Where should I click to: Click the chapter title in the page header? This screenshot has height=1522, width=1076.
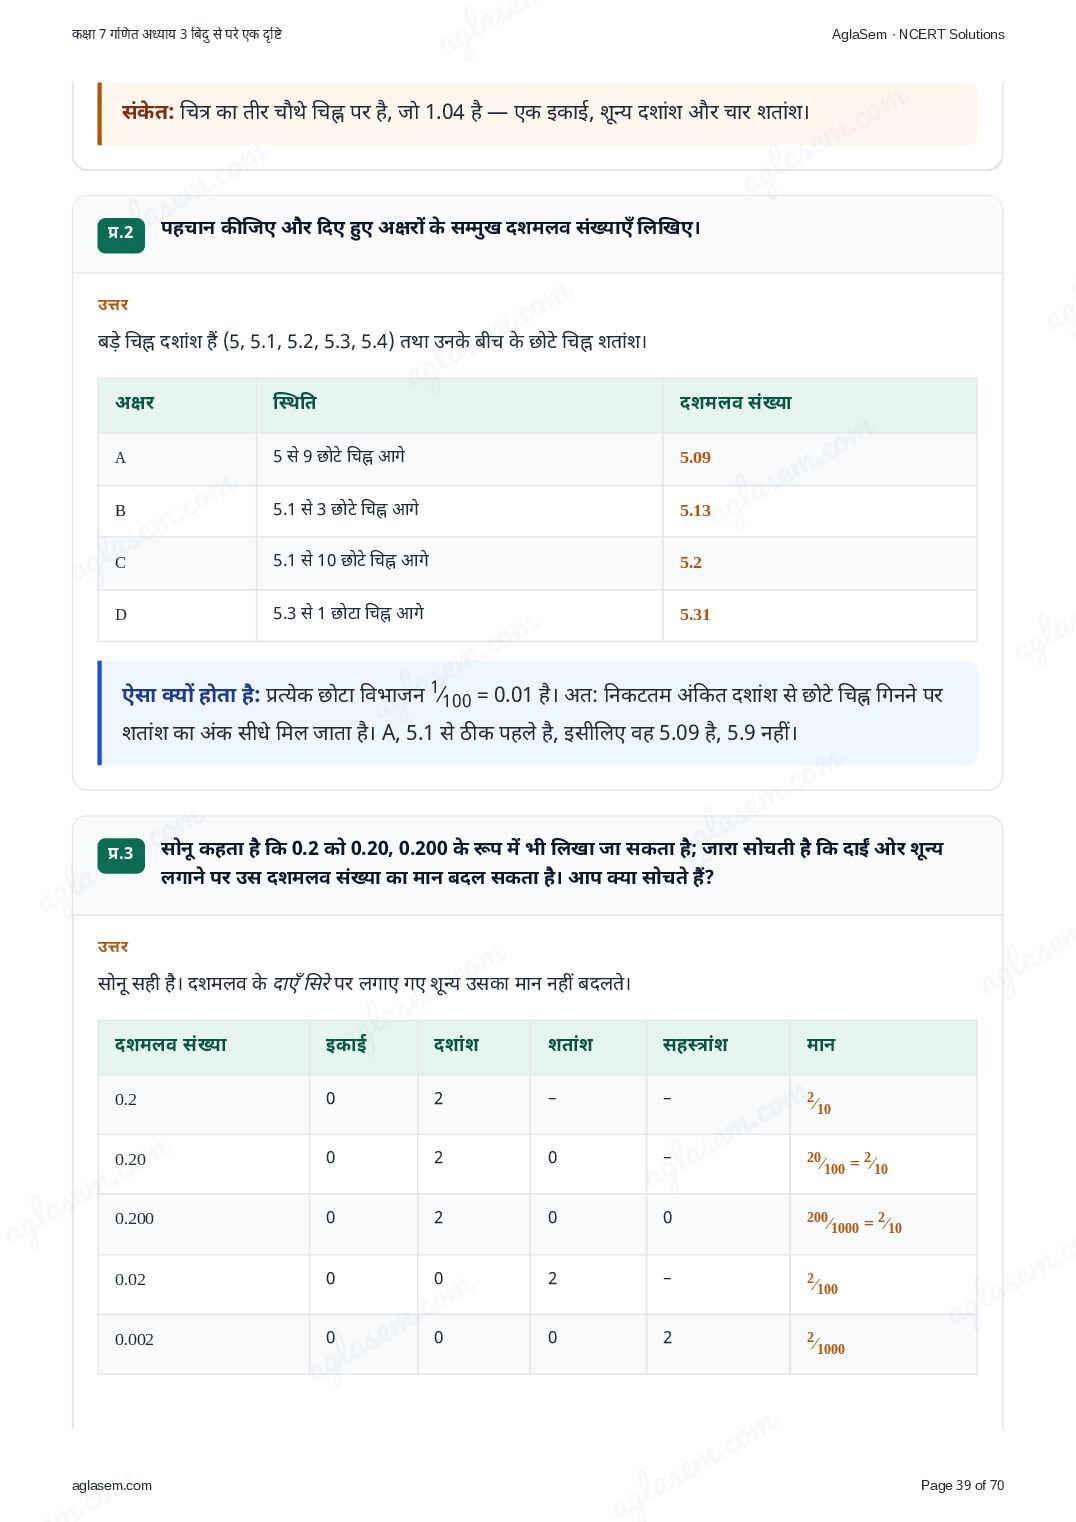(x=177, y=34)
